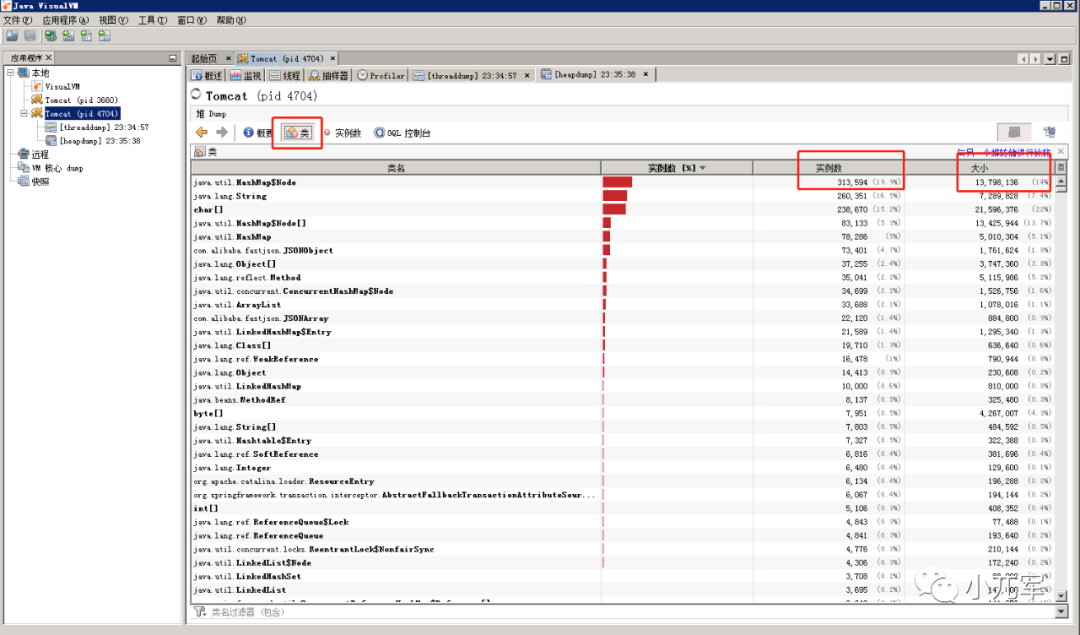Switch to the Profiler sub-tab
The height and width of the screenshot is (635, 1080).
click(x=381, y=75)
